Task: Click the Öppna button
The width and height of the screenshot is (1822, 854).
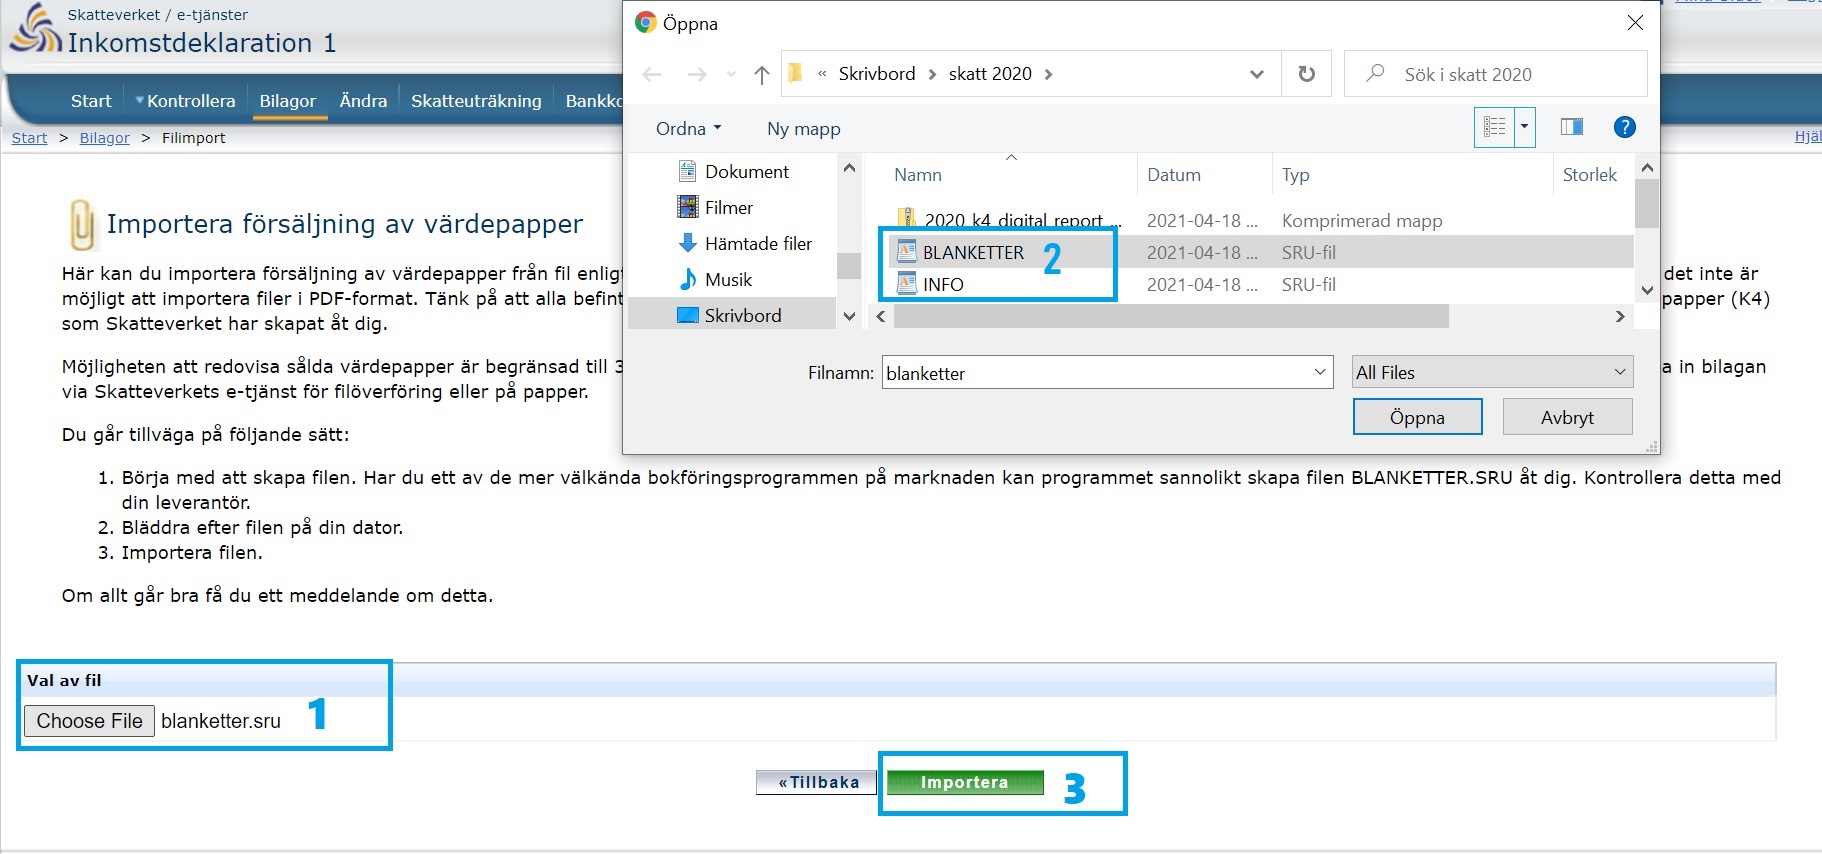Action: 1417,417
